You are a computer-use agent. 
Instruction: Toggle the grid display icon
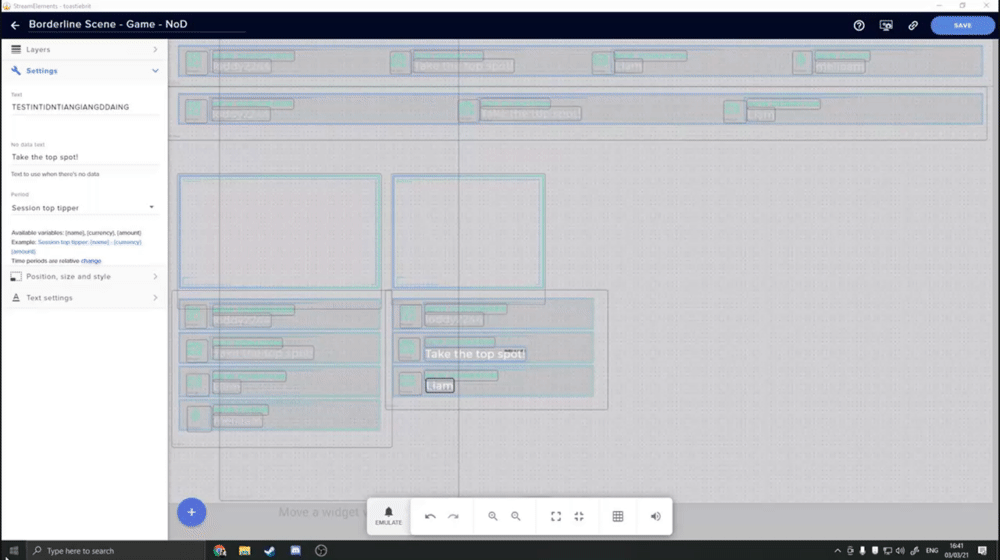pos(618,516)
